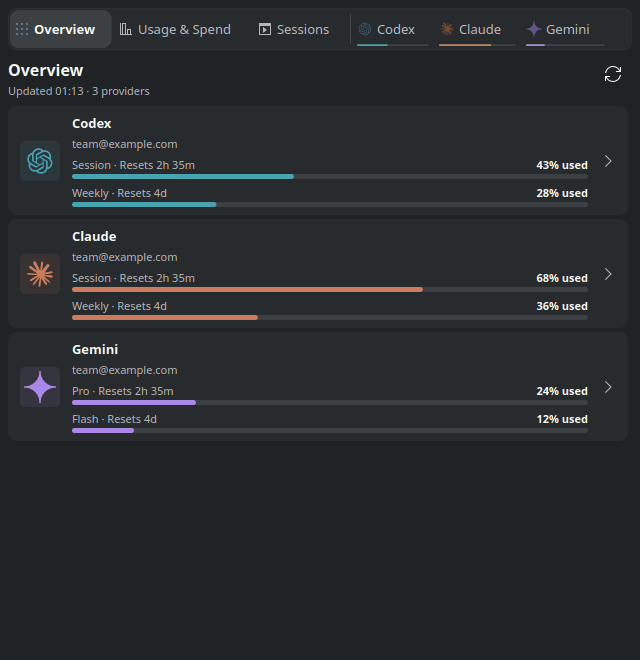Click the '12% used' value
Screen dimensions: 640x660
pos(562,419)
